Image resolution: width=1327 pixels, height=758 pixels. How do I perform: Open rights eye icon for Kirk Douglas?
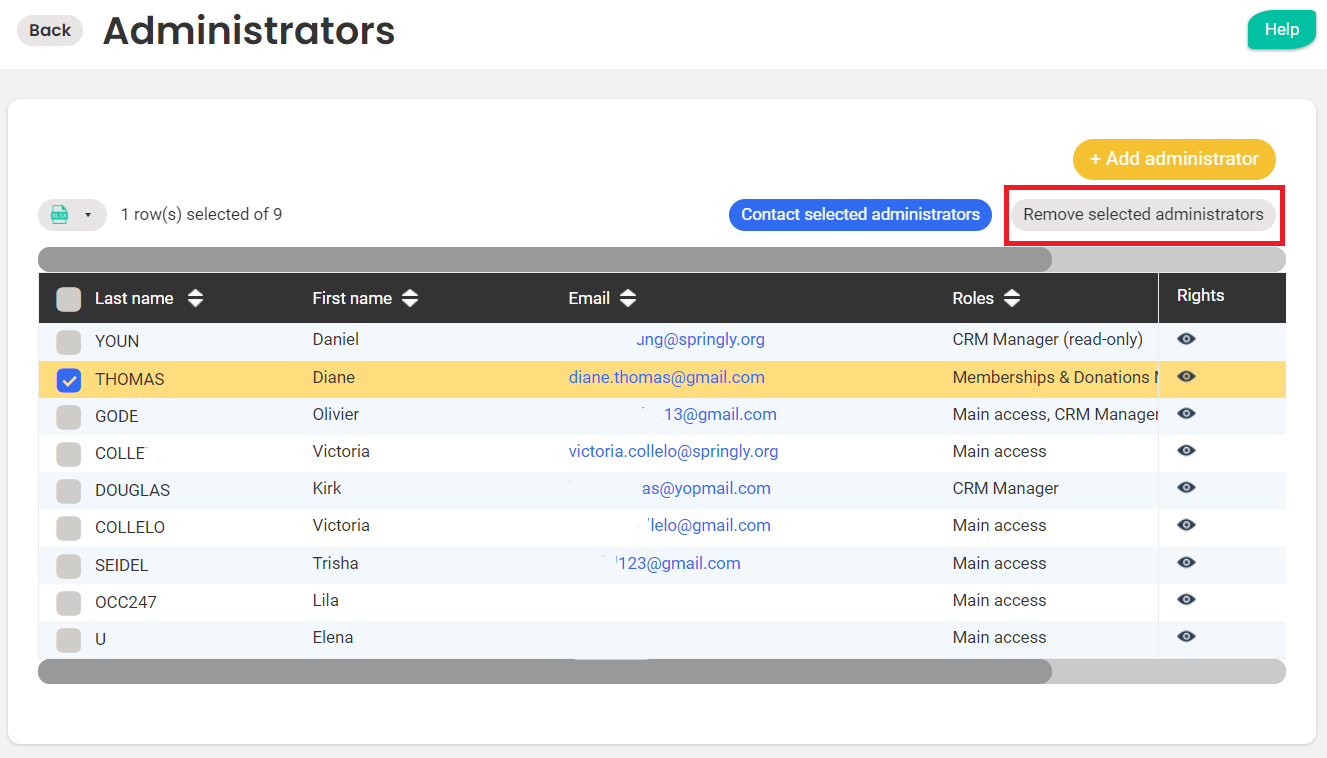click(x=1186, y=488)
